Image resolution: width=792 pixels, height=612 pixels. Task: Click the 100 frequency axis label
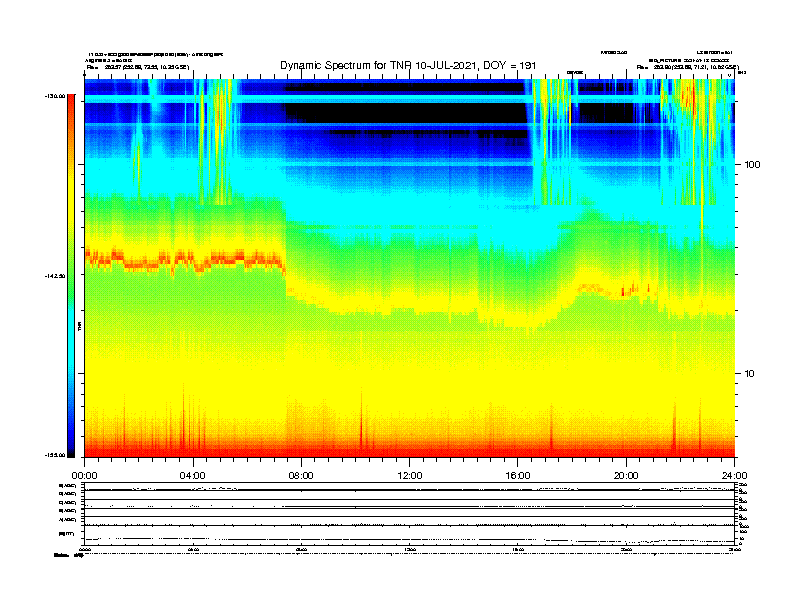(752, 165)
